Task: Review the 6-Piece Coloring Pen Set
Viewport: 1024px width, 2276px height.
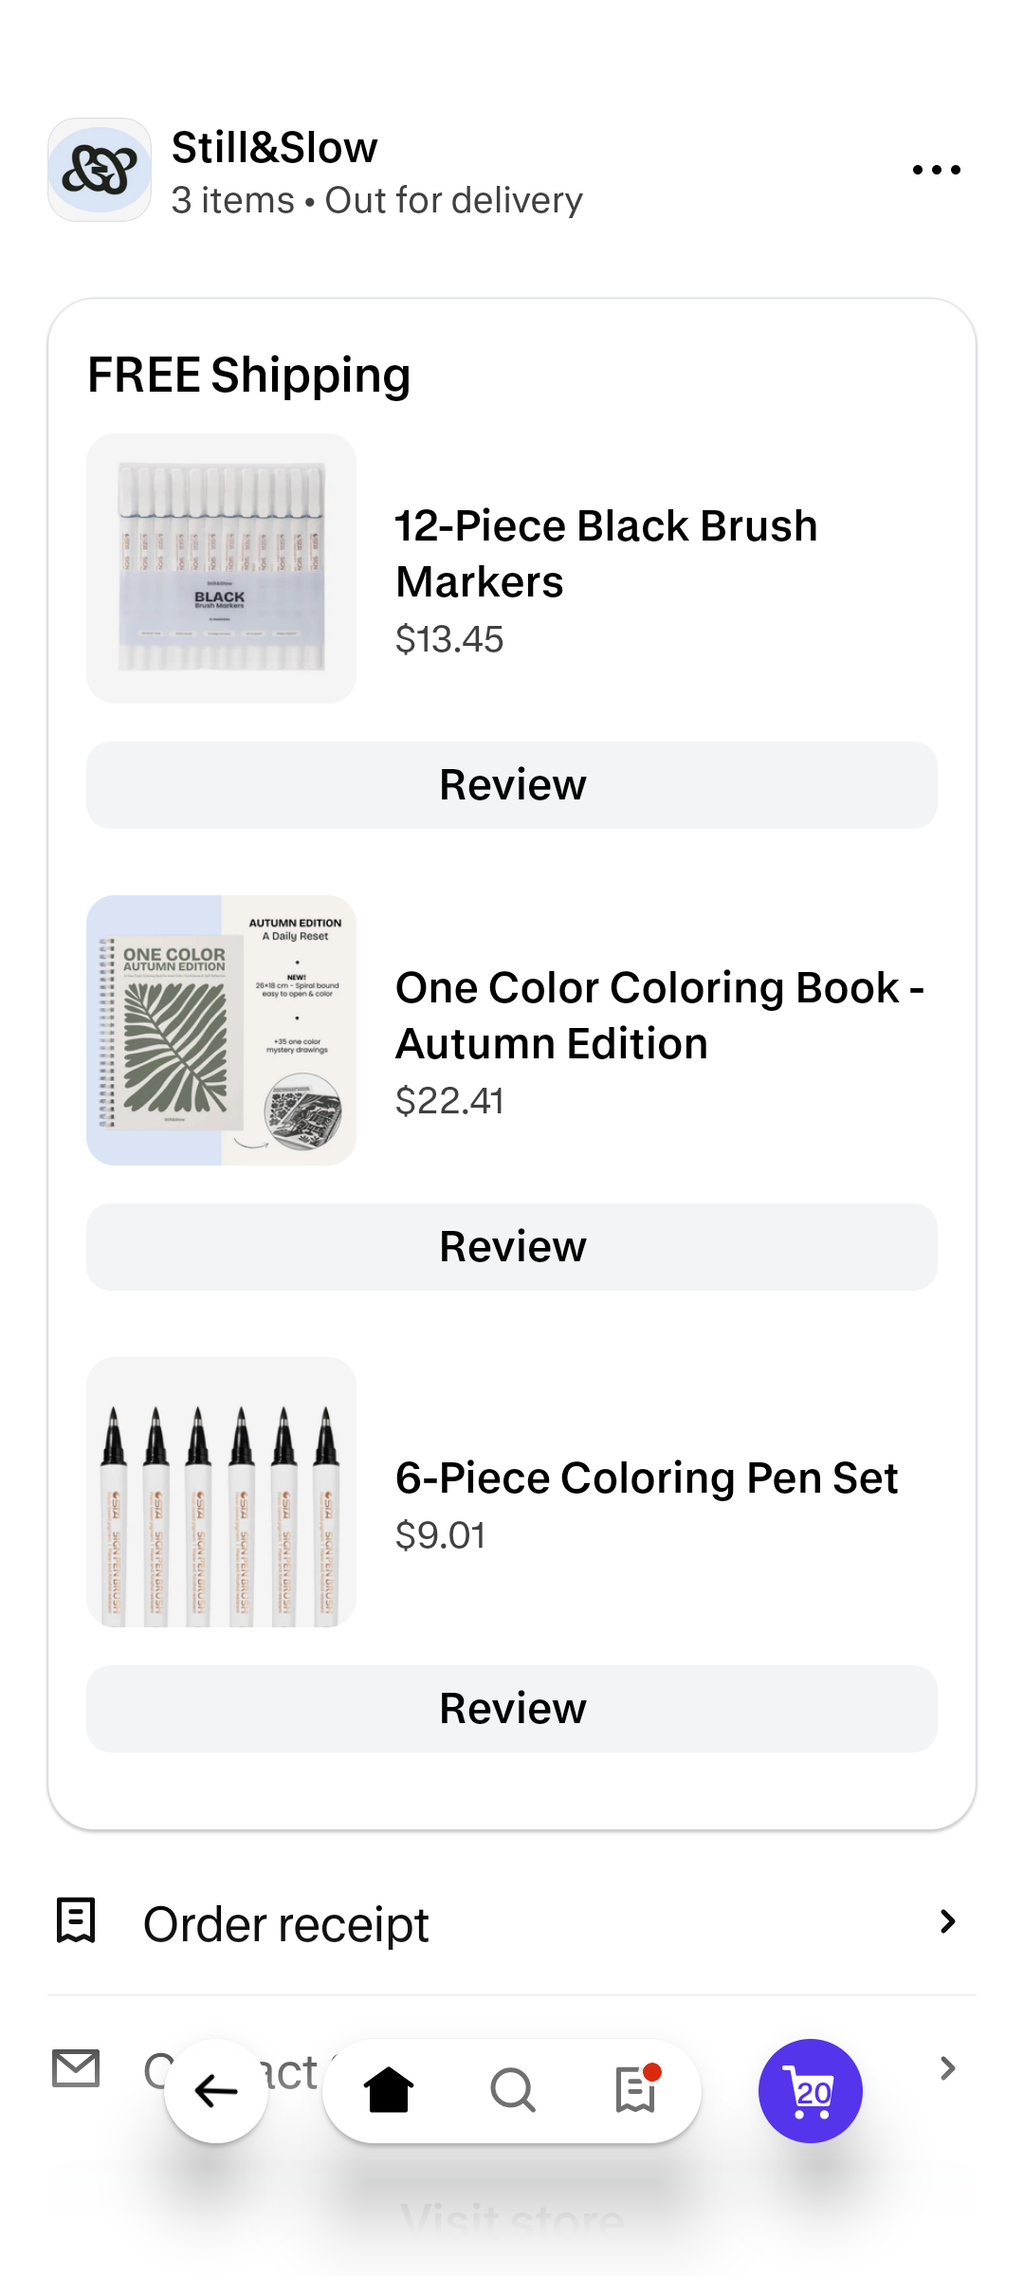Action: pyautogui.click(x=512, y=1709)
